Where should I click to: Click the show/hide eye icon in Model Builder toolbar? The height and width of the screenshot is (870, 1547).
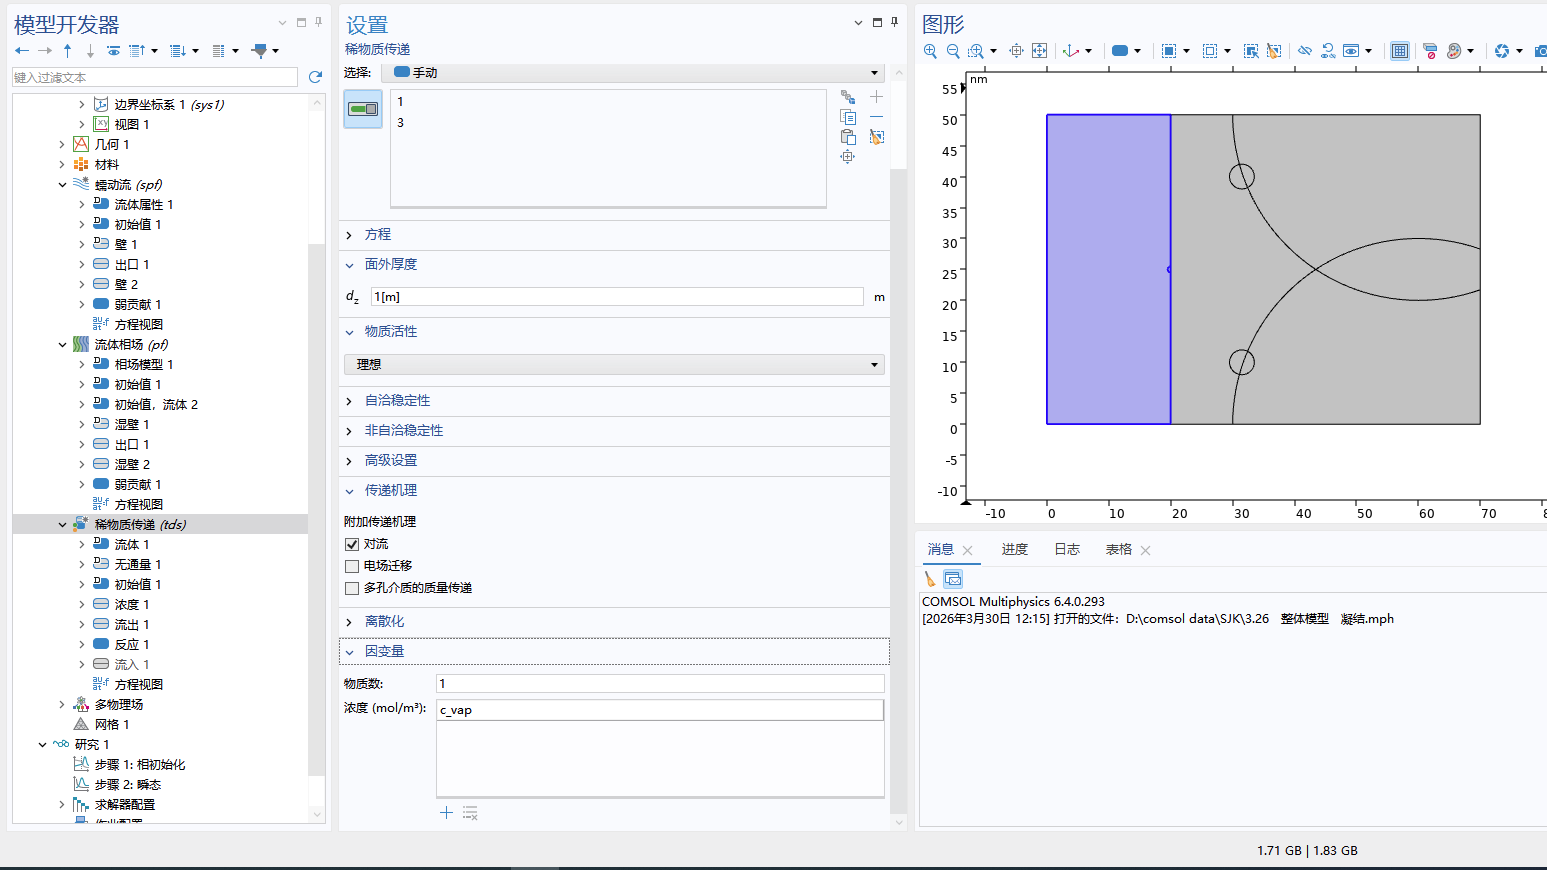coord(113,50)
